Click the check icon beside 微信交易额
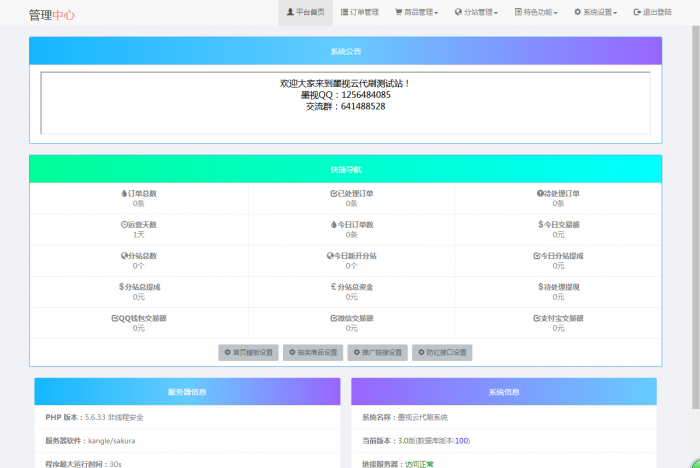The image size is (700, 468). (x=333, y=318)
